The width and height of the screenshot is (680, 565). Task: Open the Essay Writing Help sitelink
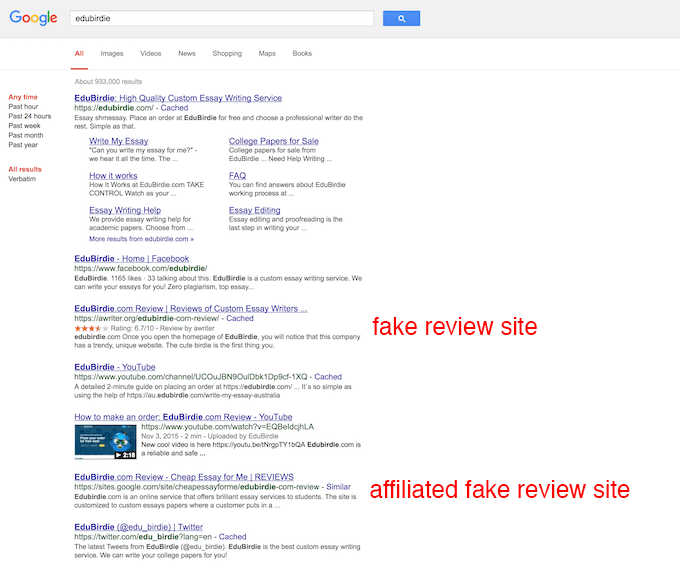click(x=125, y=210)
